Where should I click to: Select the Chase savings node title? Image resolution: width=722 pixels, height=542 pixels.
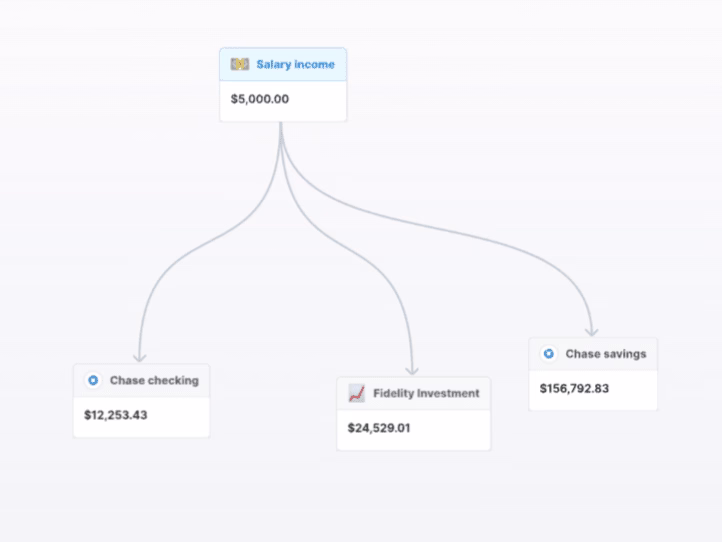(x=606, y=354)
